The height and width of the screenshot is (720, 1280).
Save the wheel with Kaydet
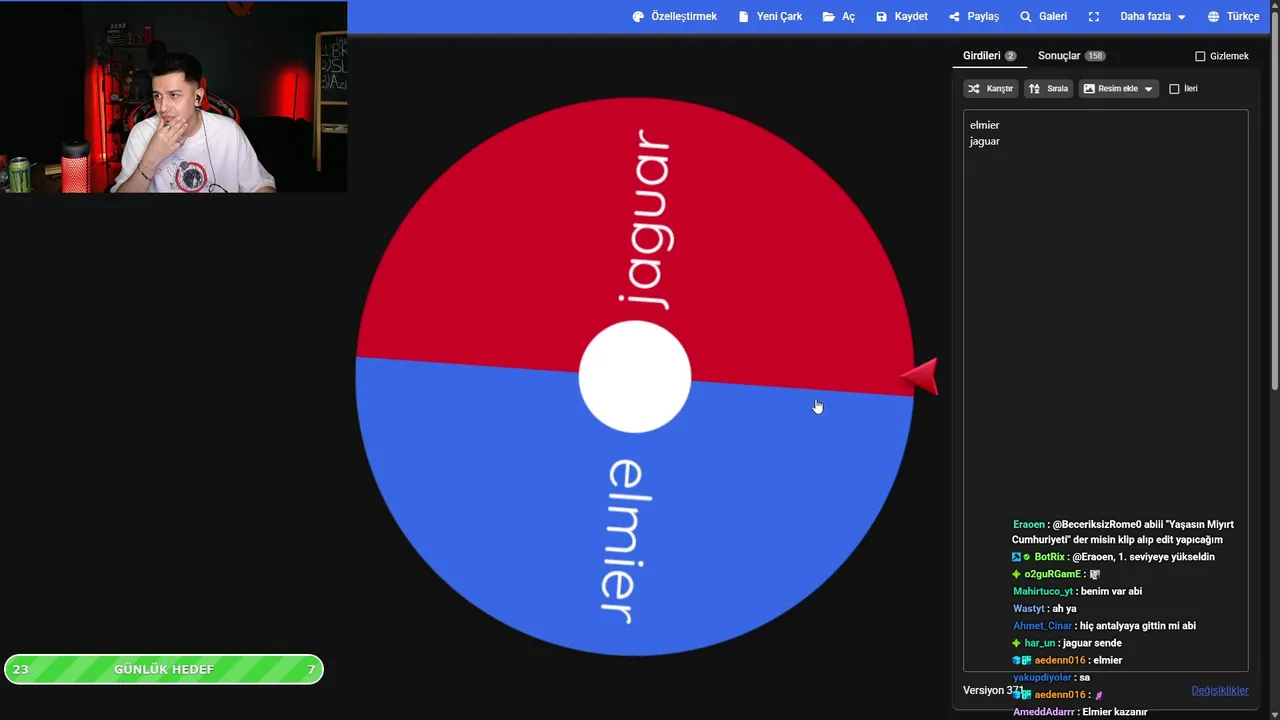point(902,17)
